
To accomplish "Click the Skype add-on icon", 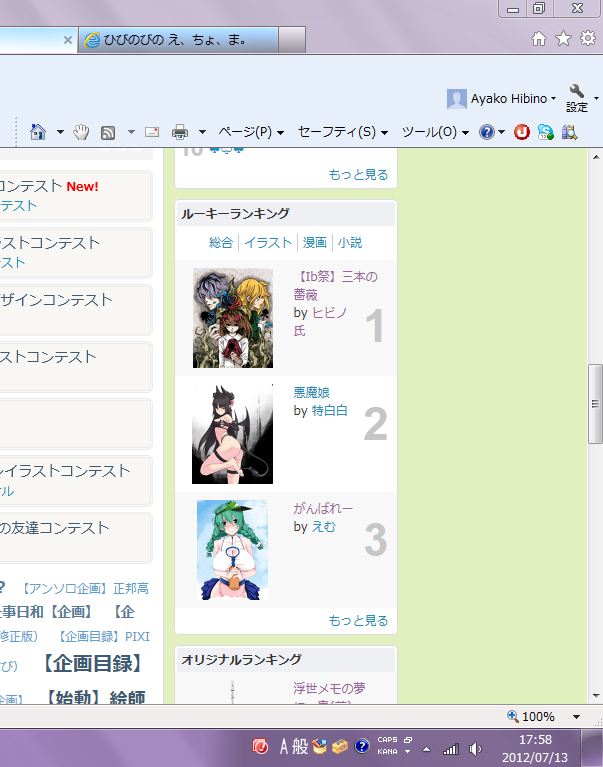I will click(545, 132).
